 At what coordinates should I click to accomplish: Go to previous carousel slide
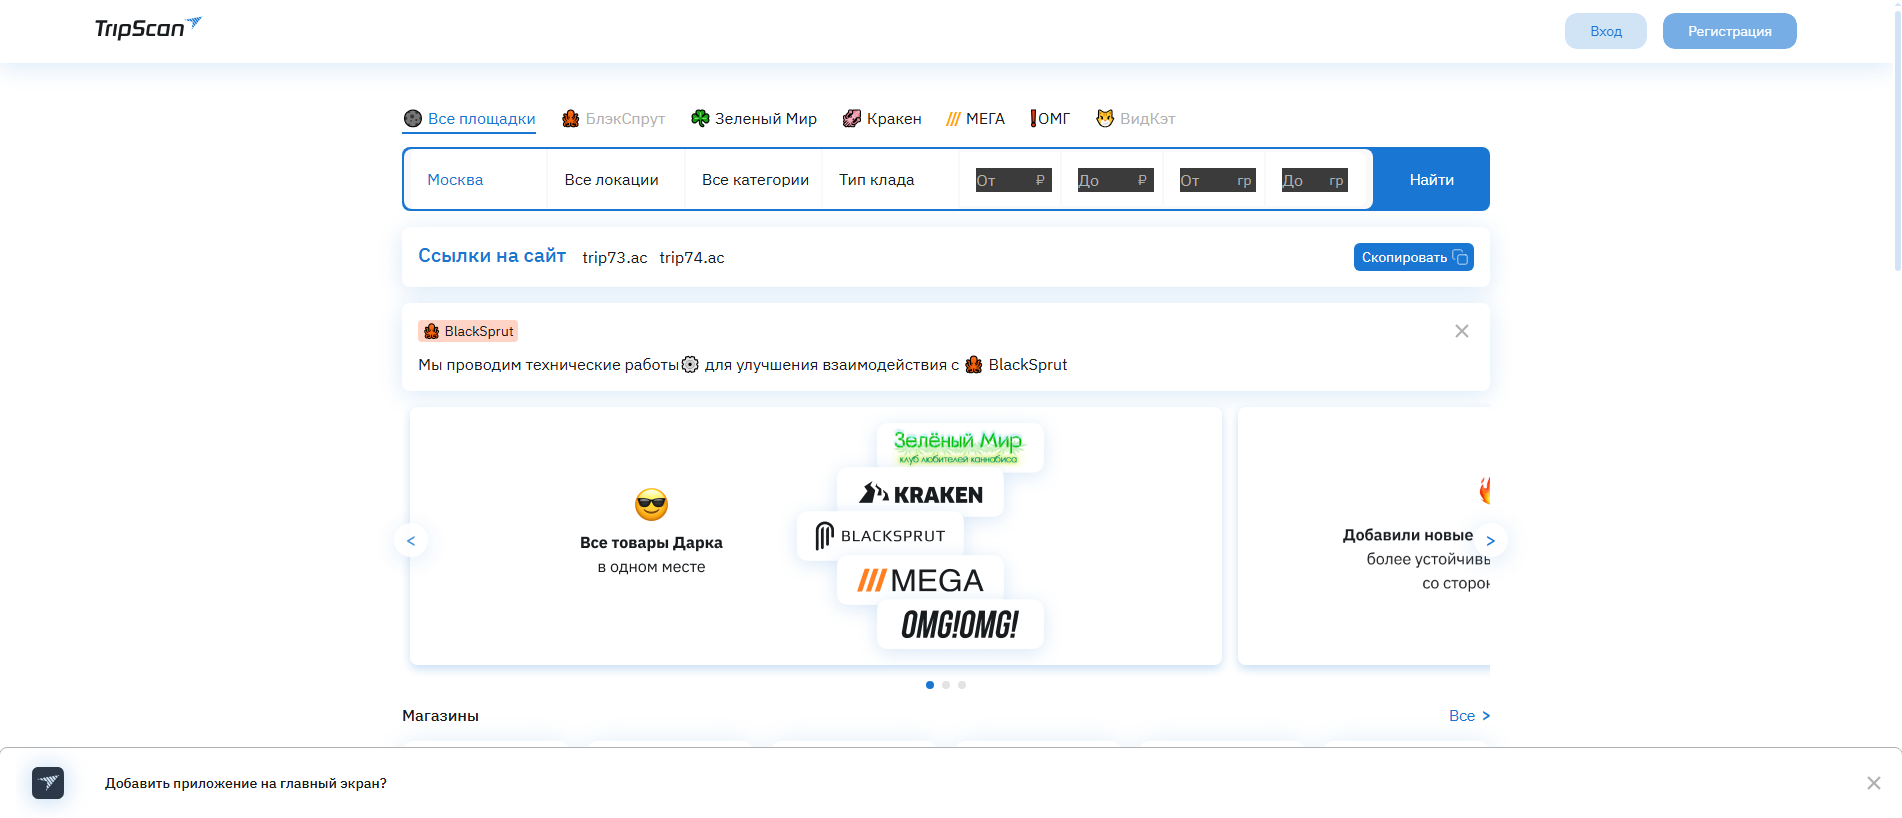pos(411,540)
